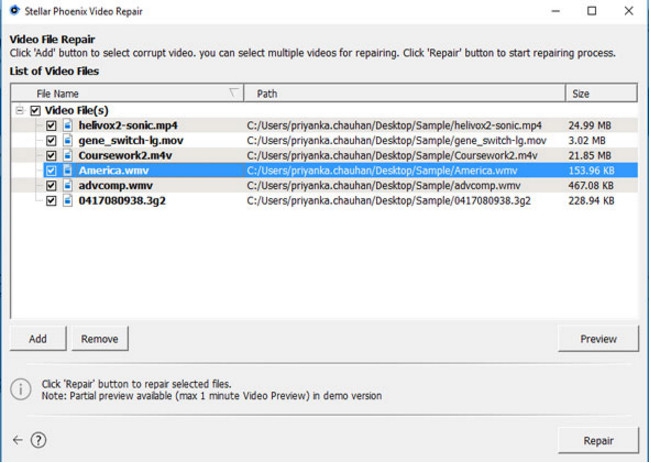The image size is (651, 463).
Task: Sort by the File Name column header
Action: (127, 93)
